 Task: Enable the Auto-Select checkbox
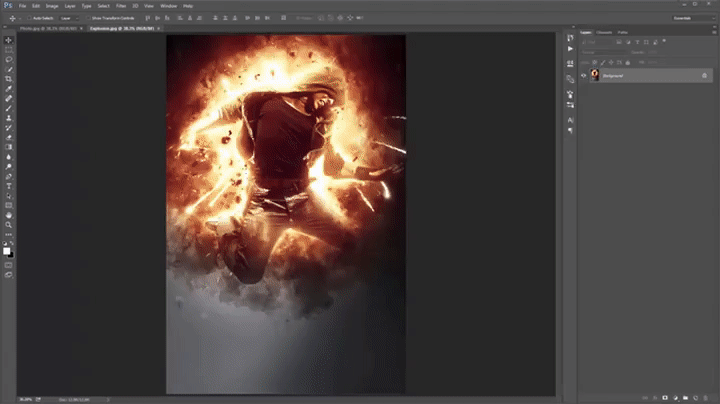coord(30,18)
